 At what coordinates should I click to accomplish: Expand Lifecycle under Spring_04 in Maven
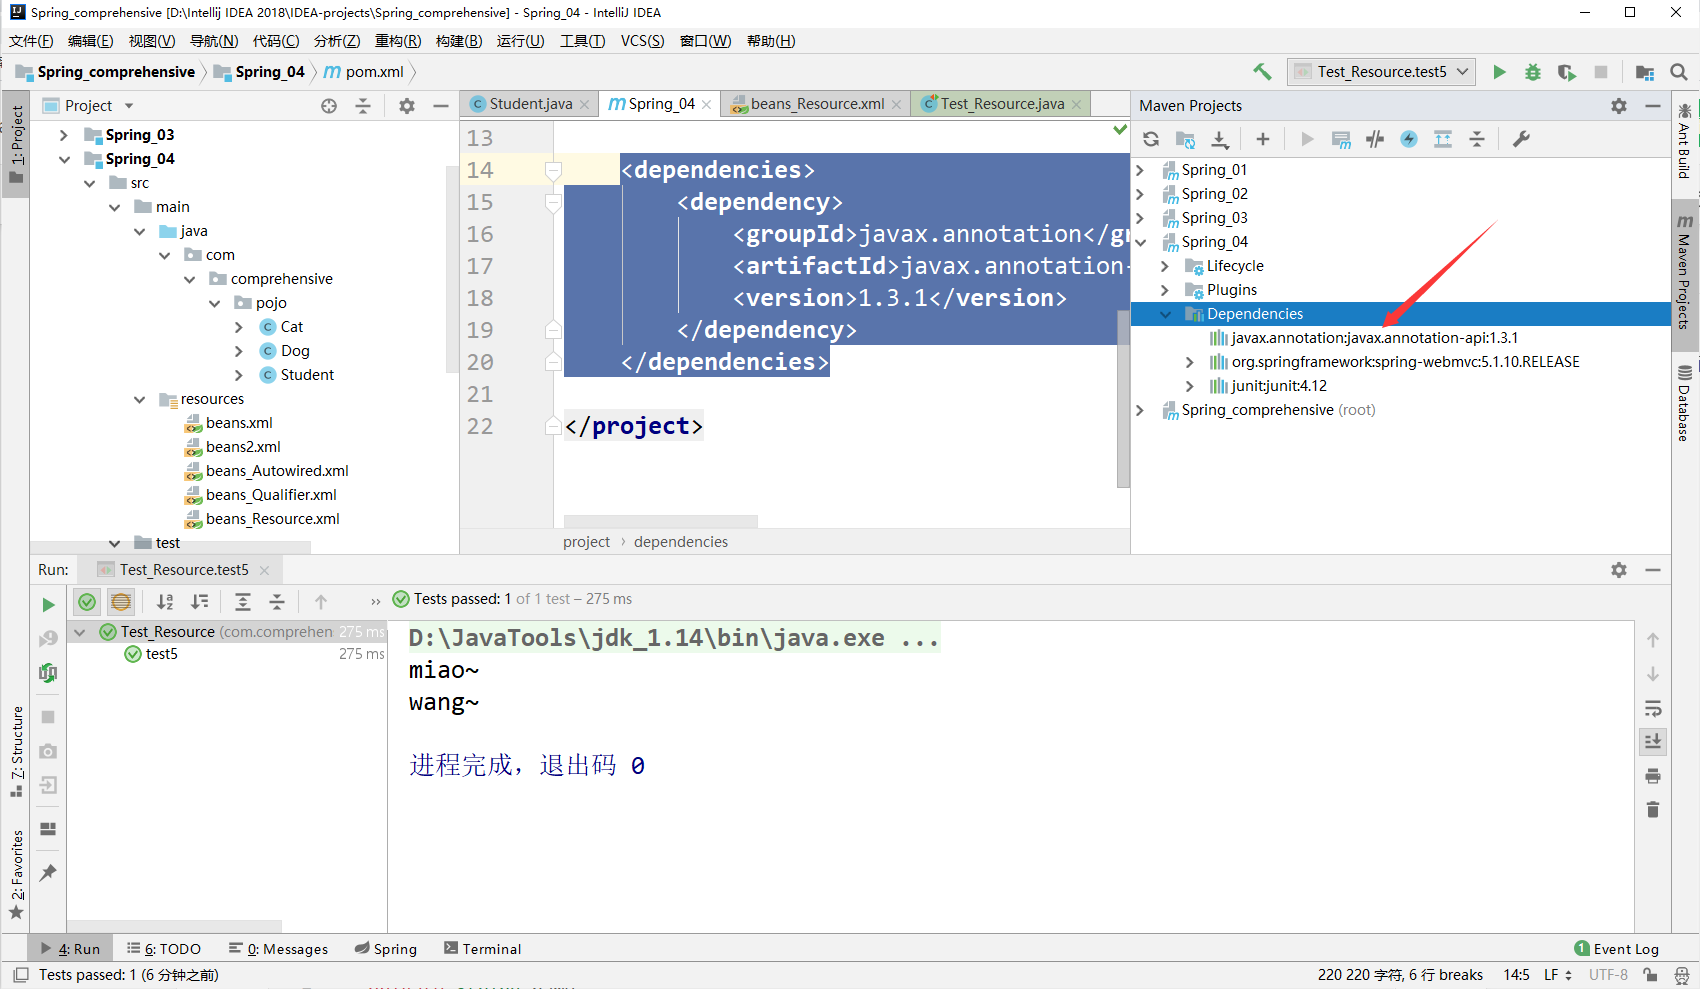pyautogui.click(x=1165, y=266)
